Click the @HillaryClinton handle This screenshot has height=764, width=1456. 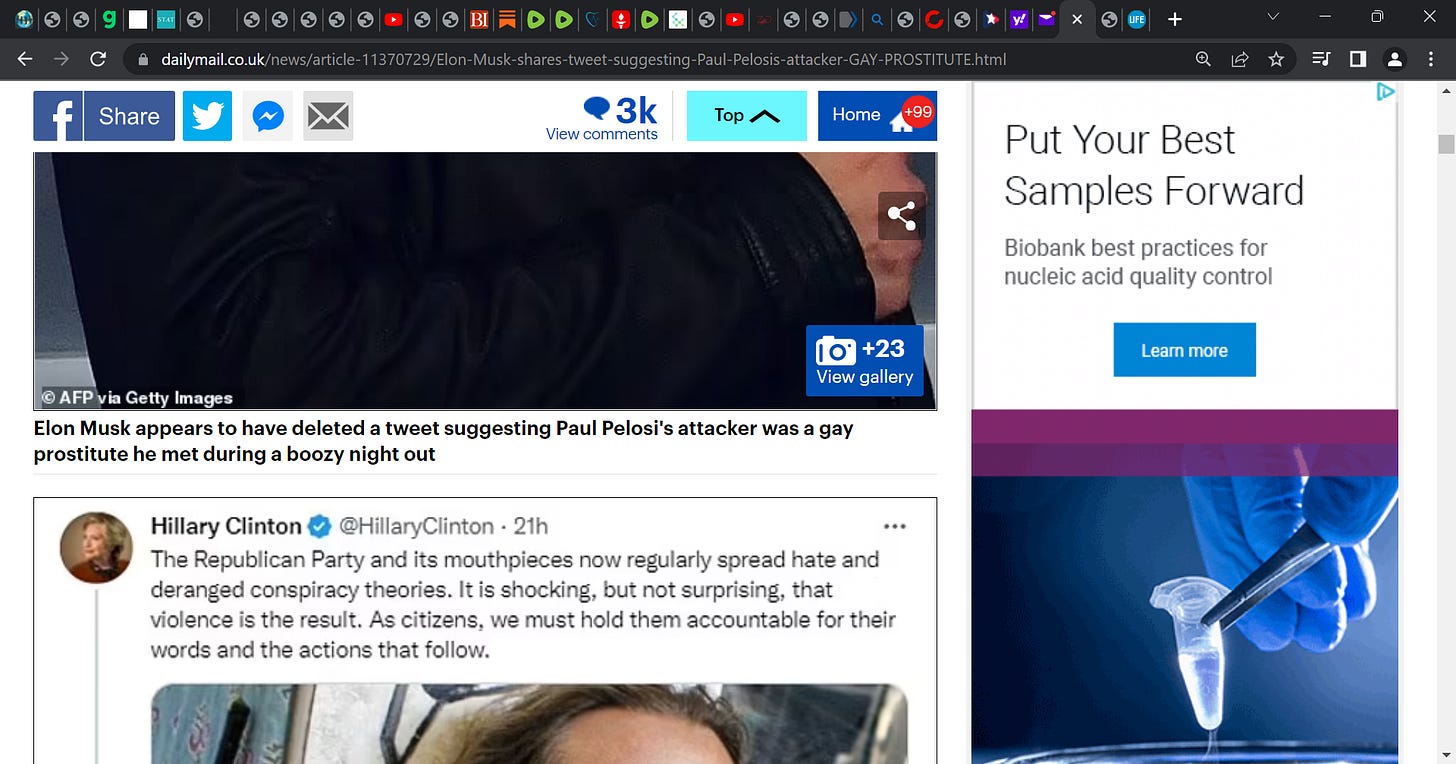416,526
